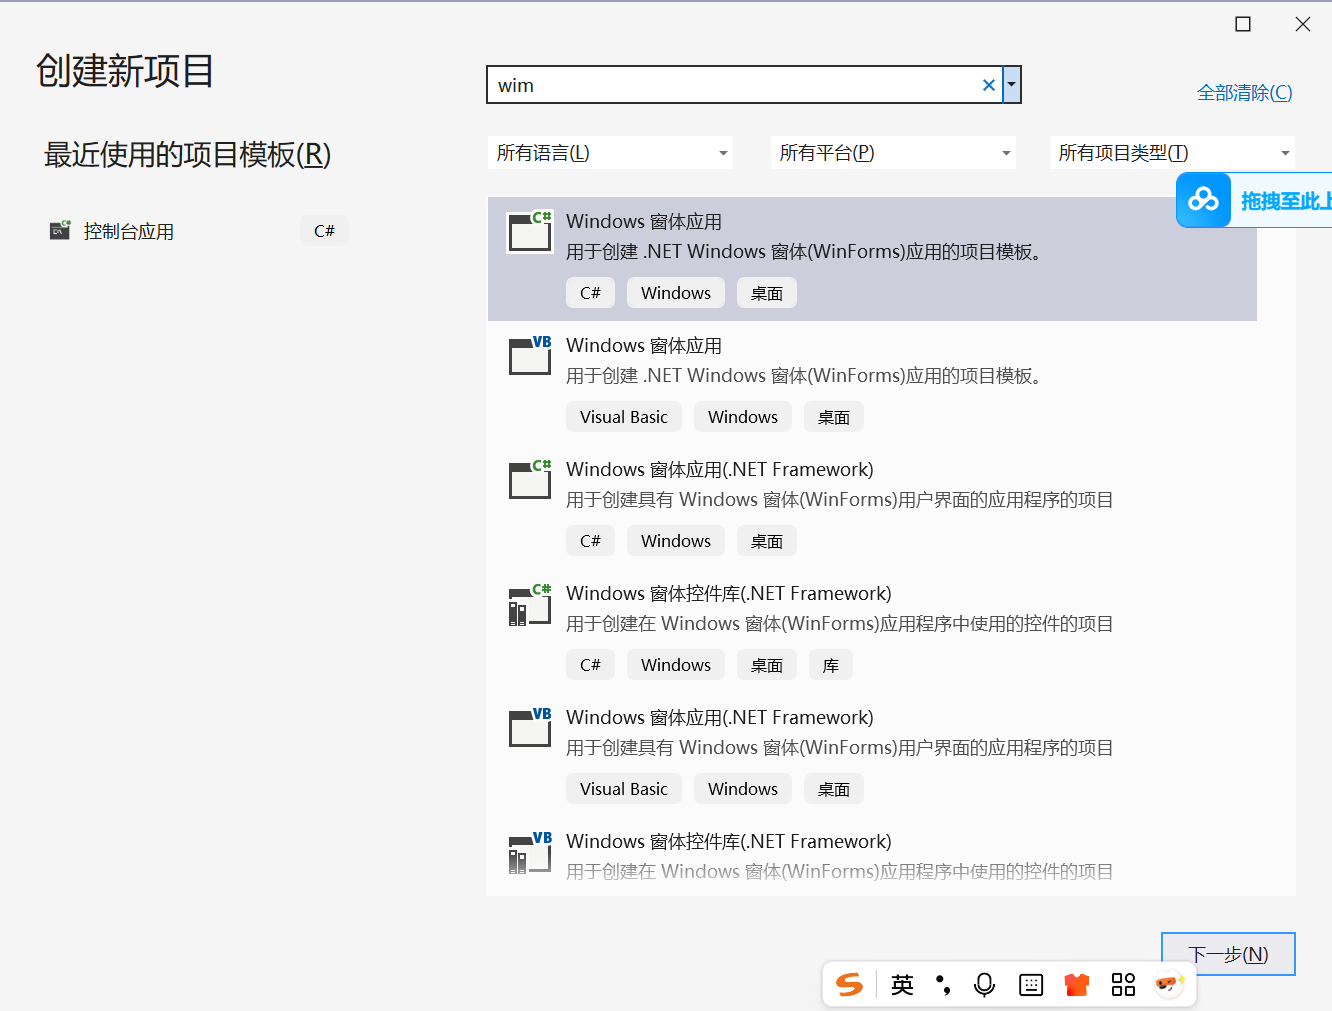Click the Sogou on-screen keyboard icon
Screen dimensions: 1332x1011
click(1031, 984)
